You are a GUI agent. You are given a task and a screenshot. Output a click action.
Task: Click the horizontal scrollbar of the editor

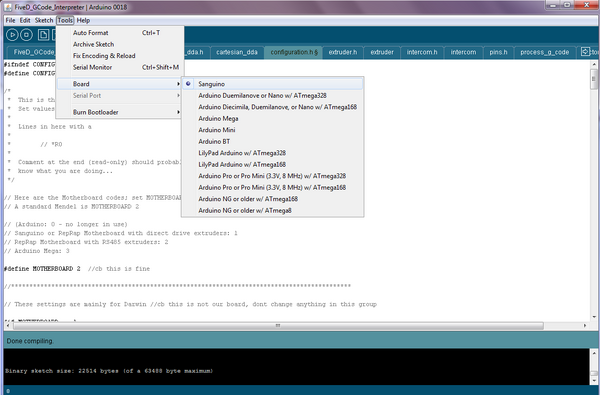[x=278, y=326]
